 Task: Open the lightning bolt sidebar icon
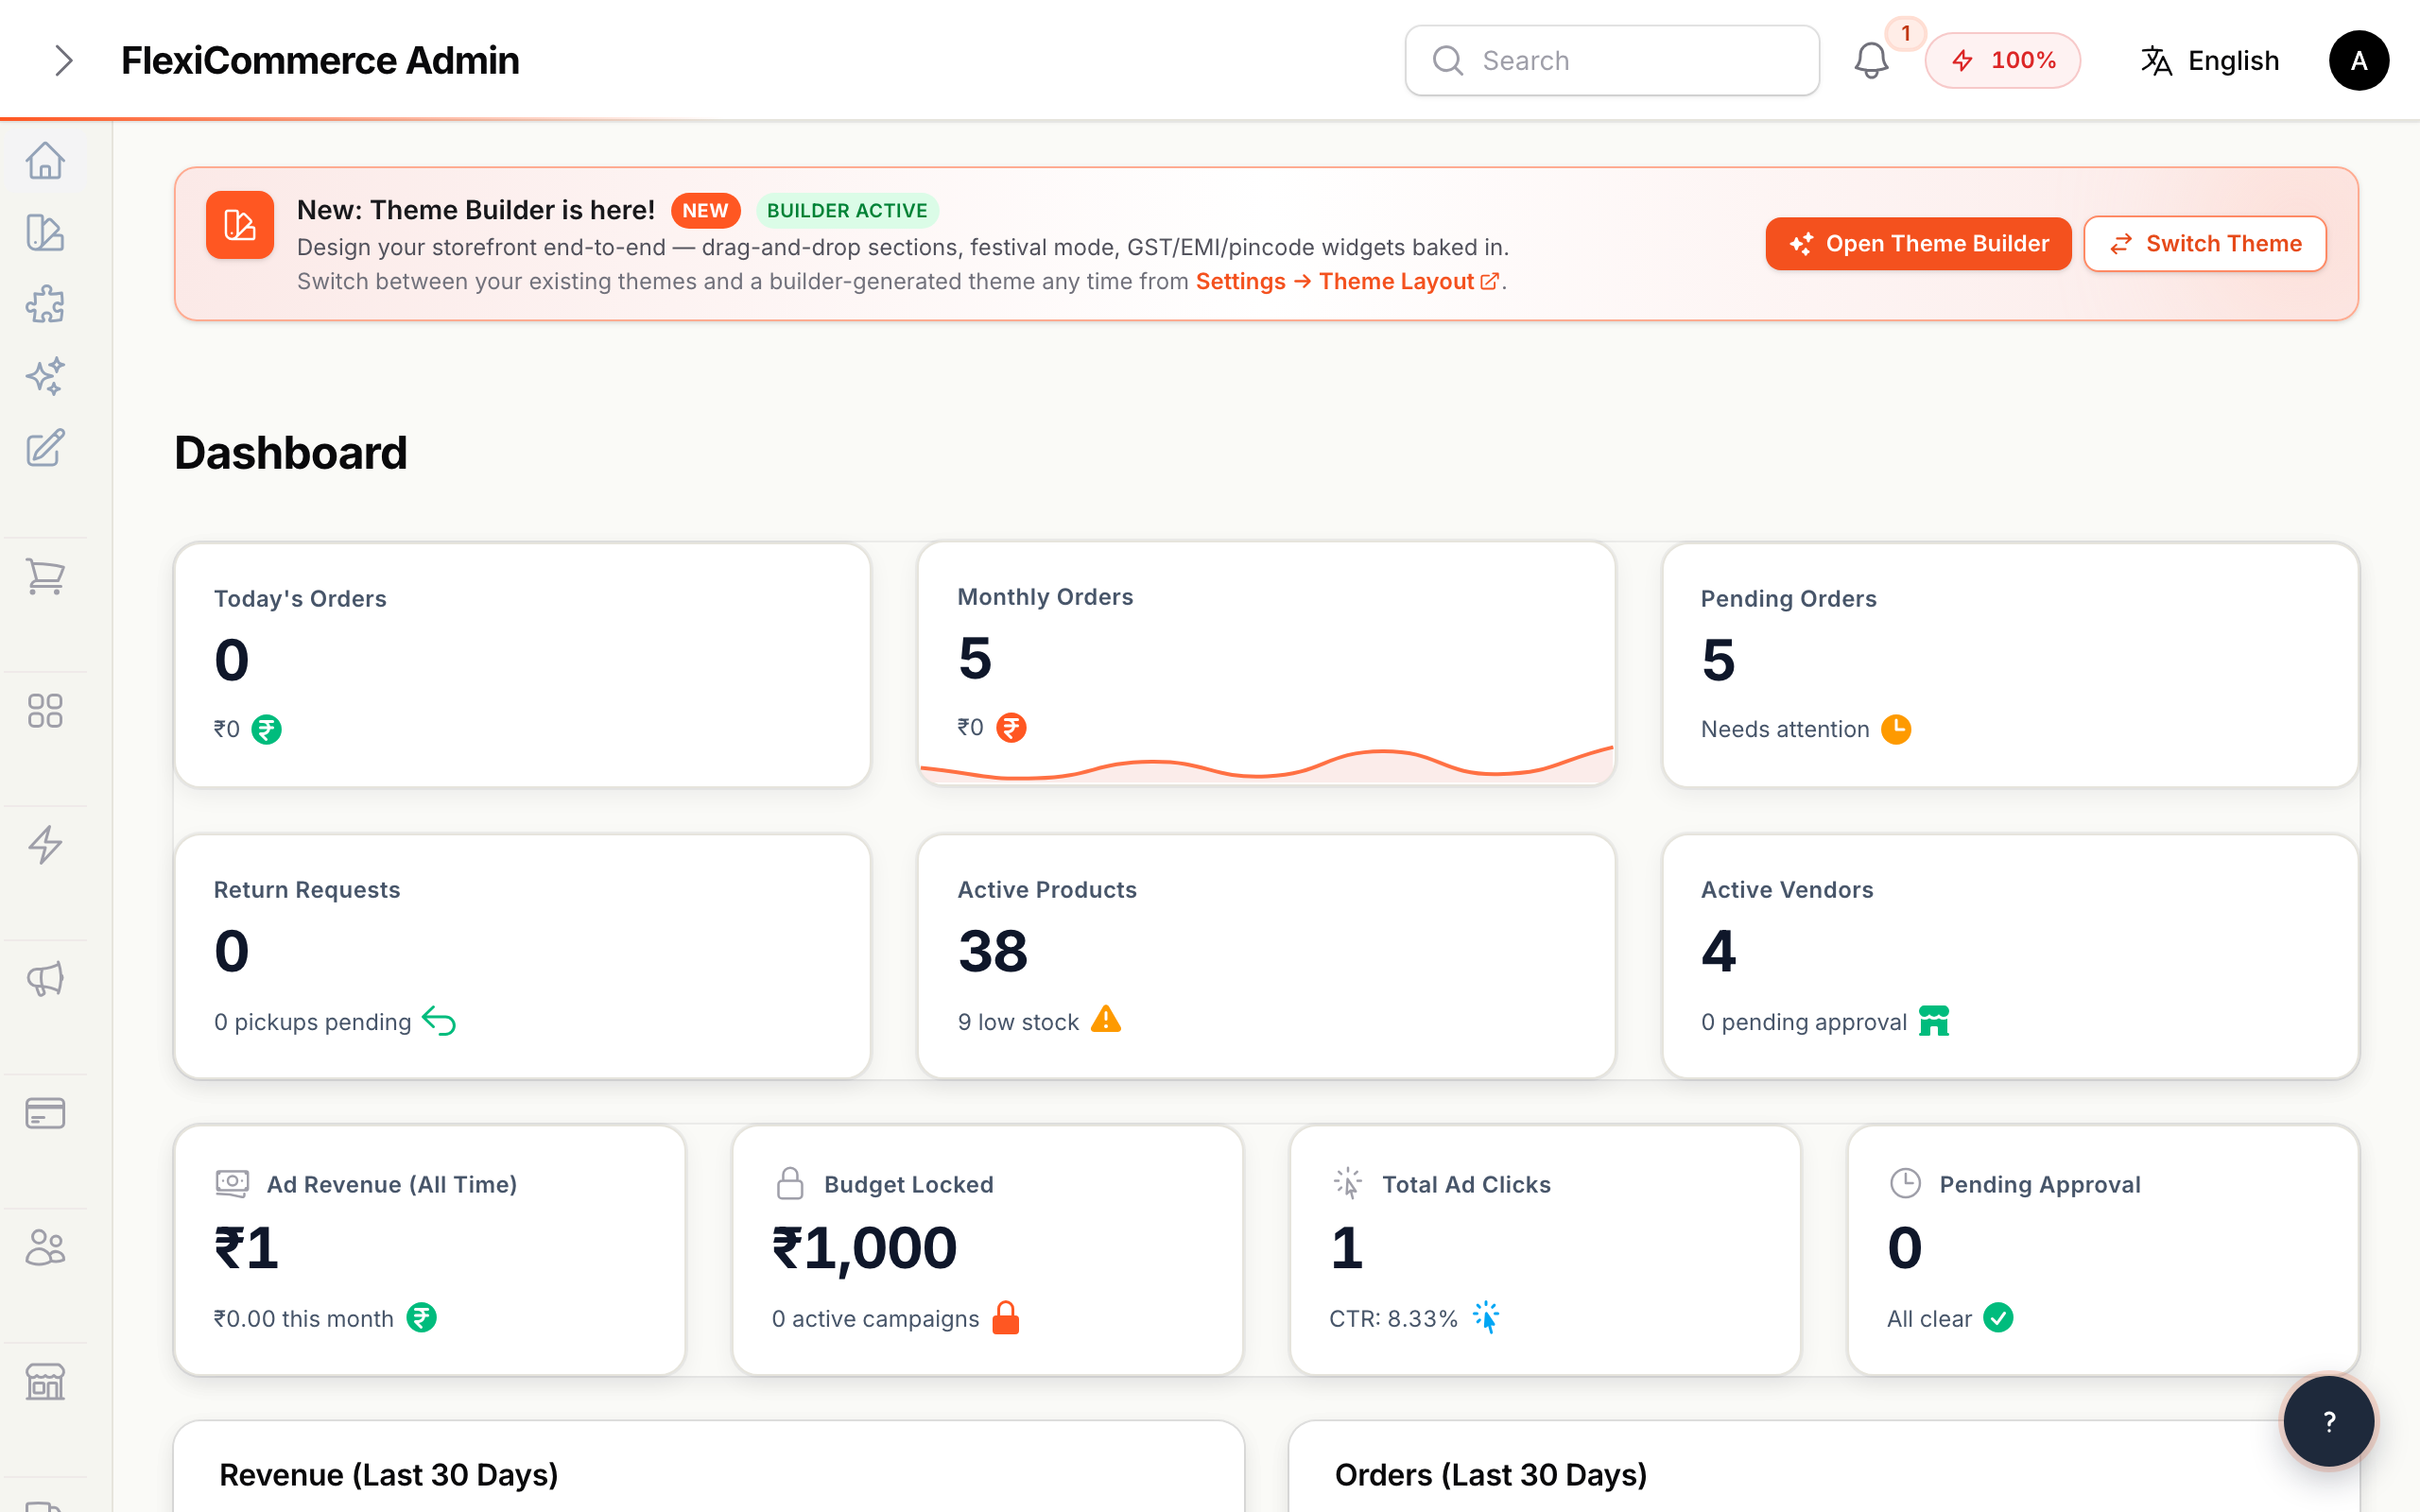pos(45,845)
